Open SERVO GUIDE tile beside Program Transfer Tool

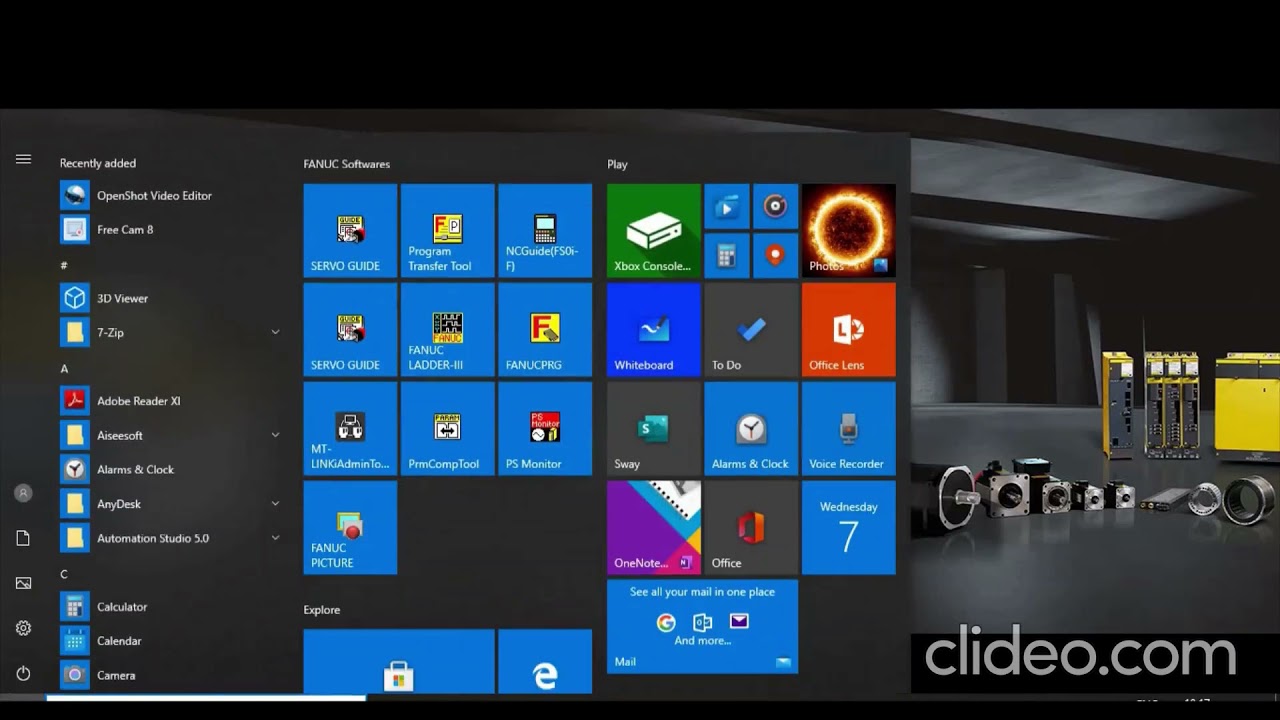point(350,231)
